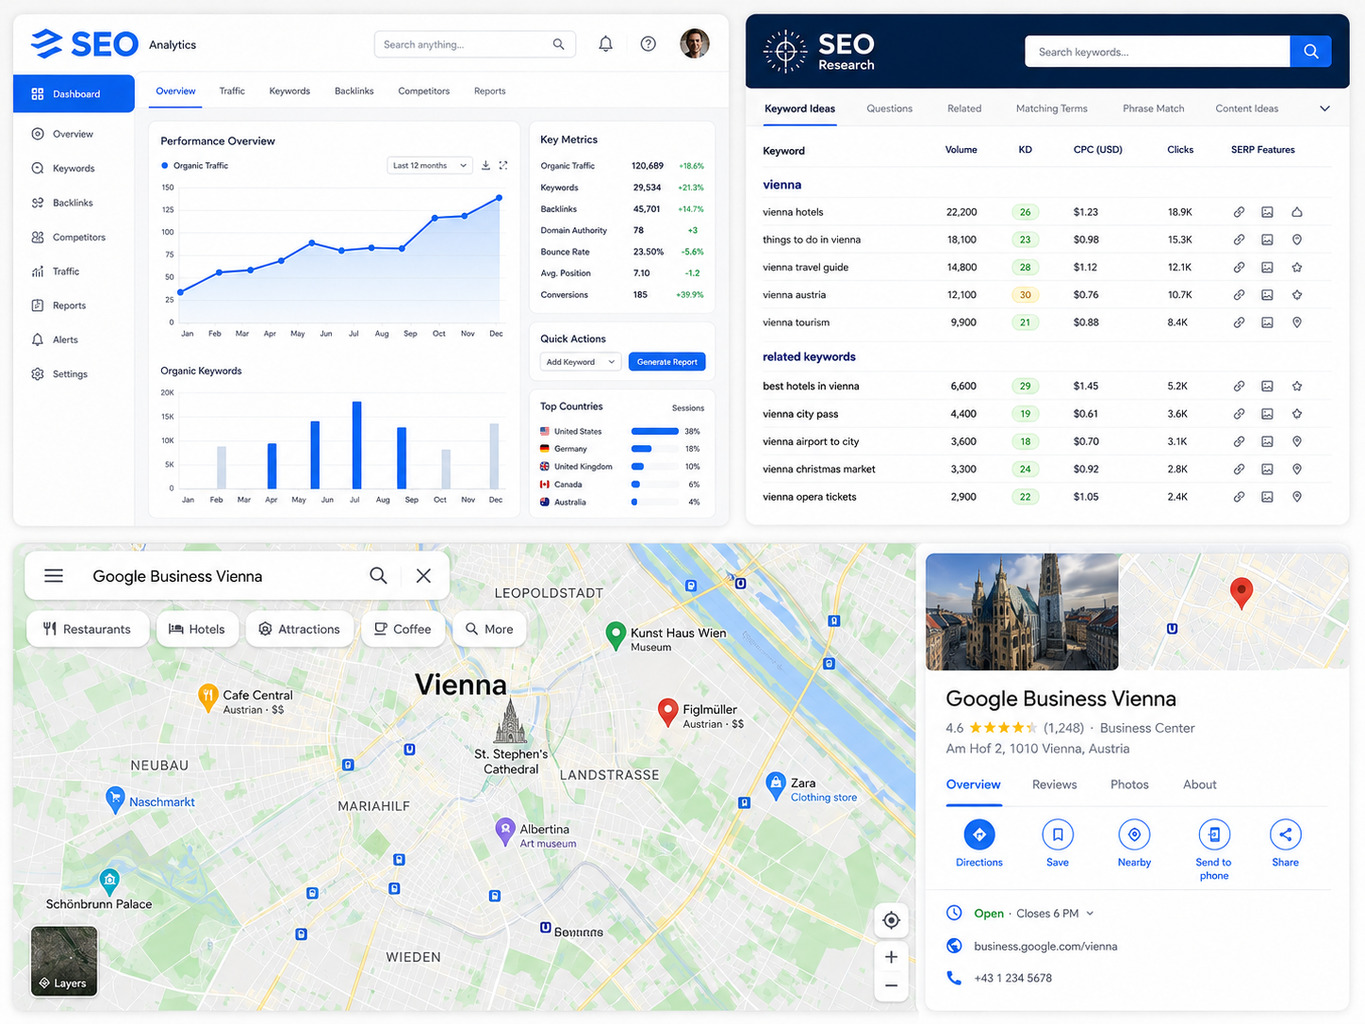Clear the Google Business Vienna search
The image size is (1365, 1024).
point(424,576)
